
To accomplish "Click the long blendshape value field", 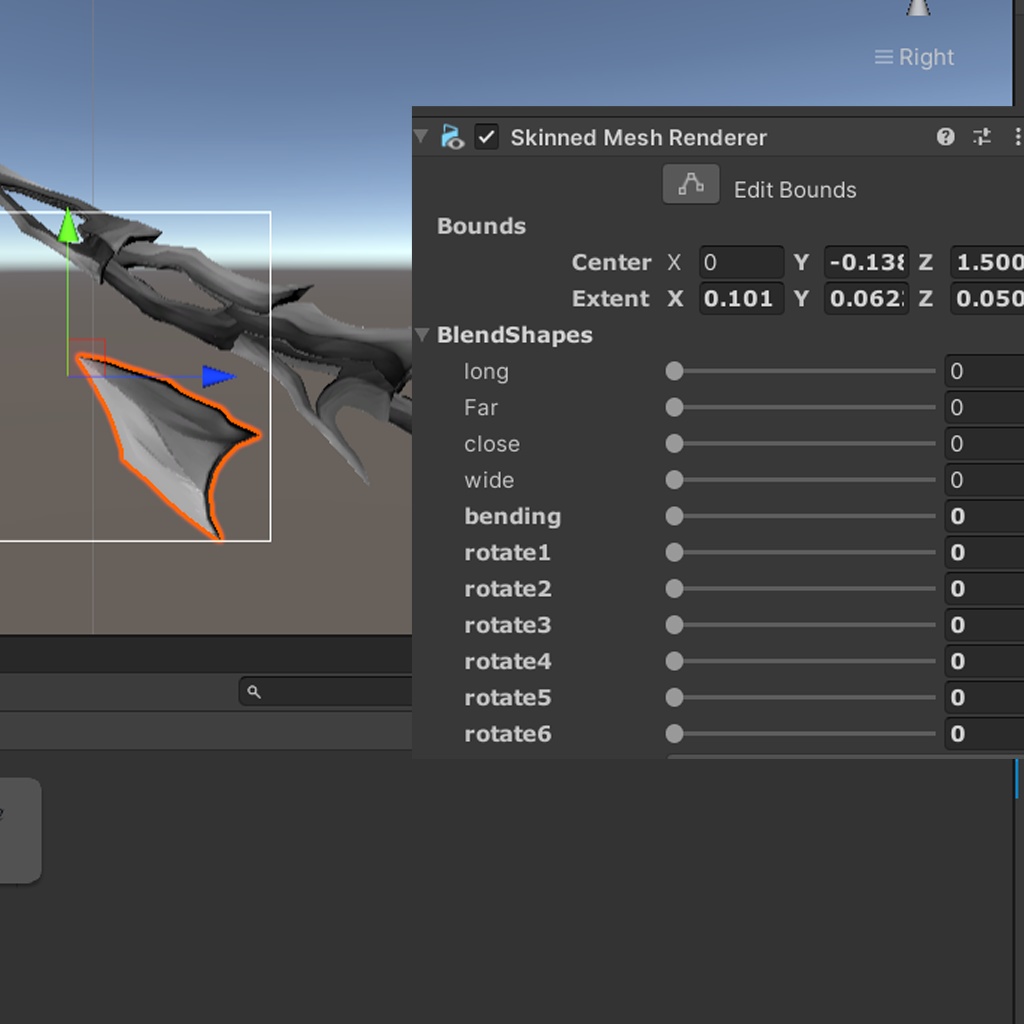I will [984, 371].
